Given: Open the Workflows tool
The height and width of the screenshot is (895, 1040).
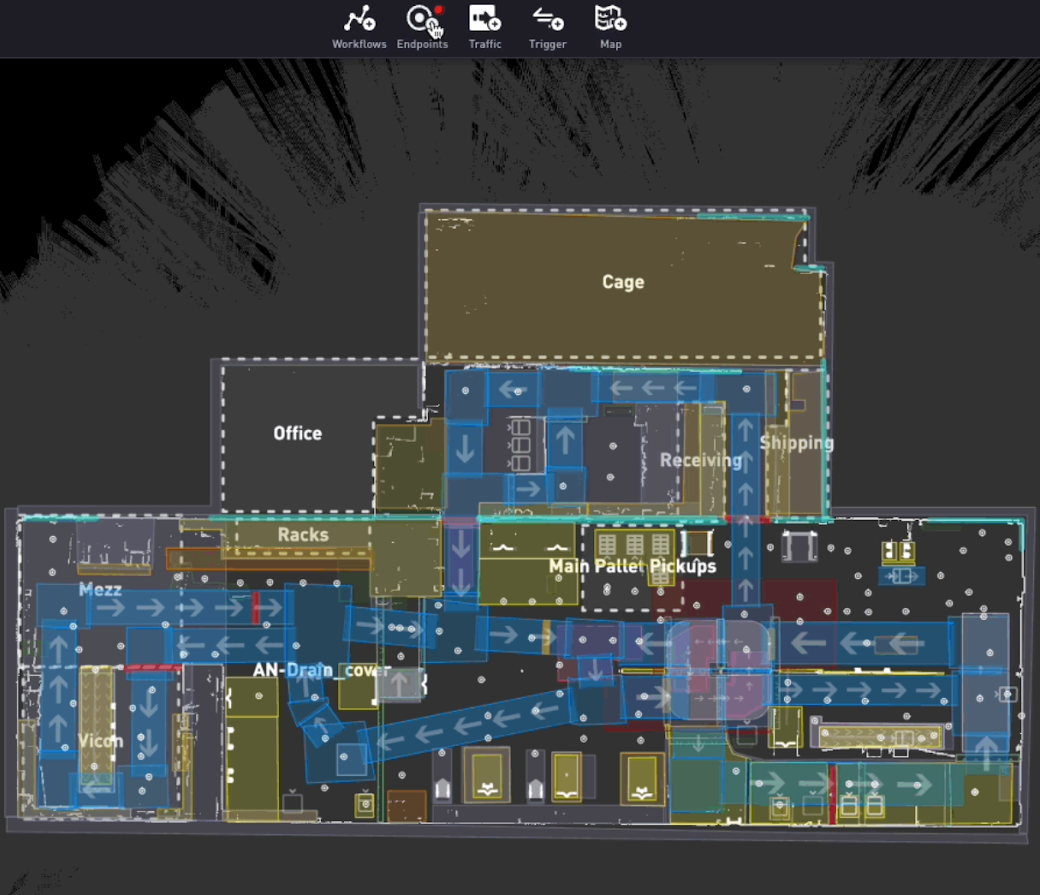Looking at the screenshot, I should [x=359, y=27].
